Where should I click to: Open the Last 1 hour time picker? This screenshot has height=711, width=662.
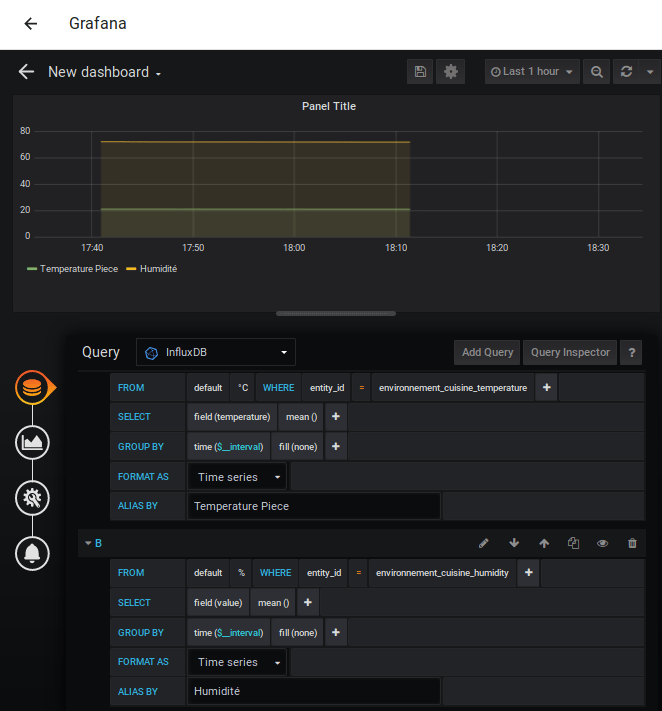[x=532, y=72]
